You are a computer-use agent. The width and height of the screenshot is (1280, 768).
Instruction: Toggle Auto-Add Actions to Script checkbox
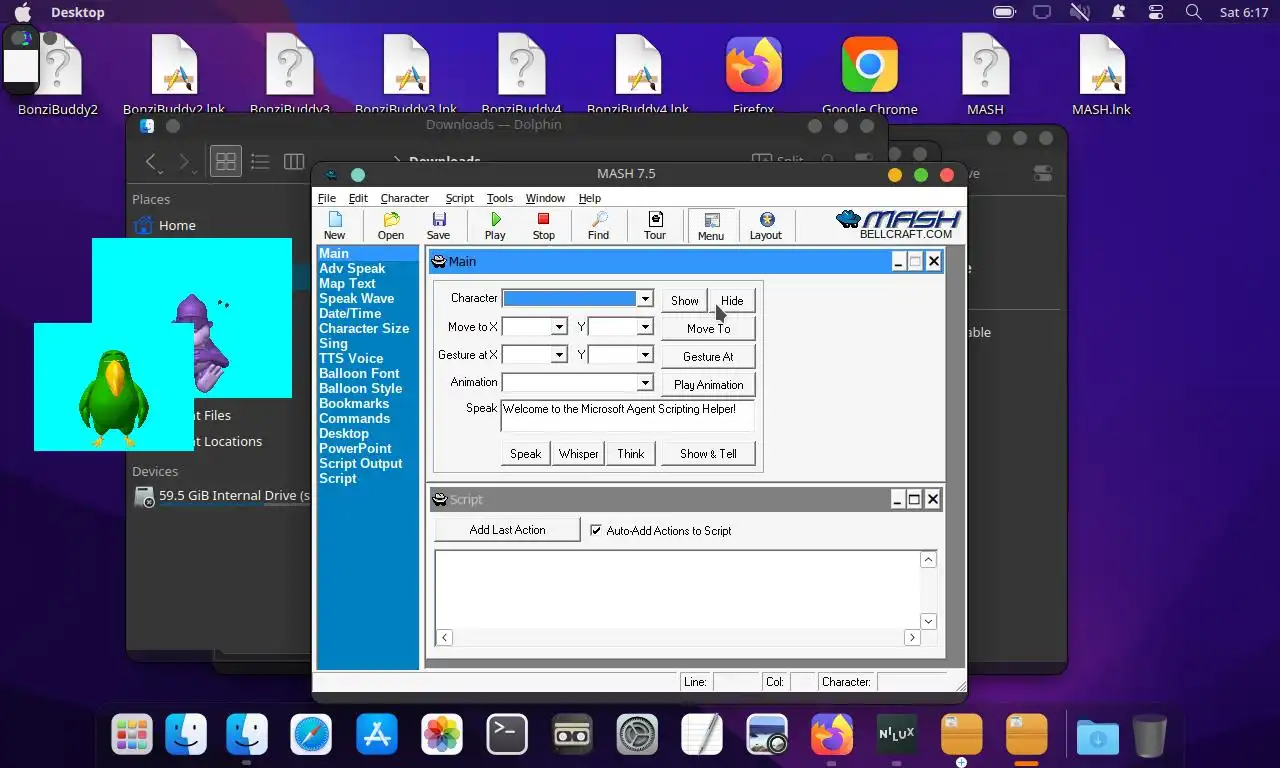tap(596, 530)
